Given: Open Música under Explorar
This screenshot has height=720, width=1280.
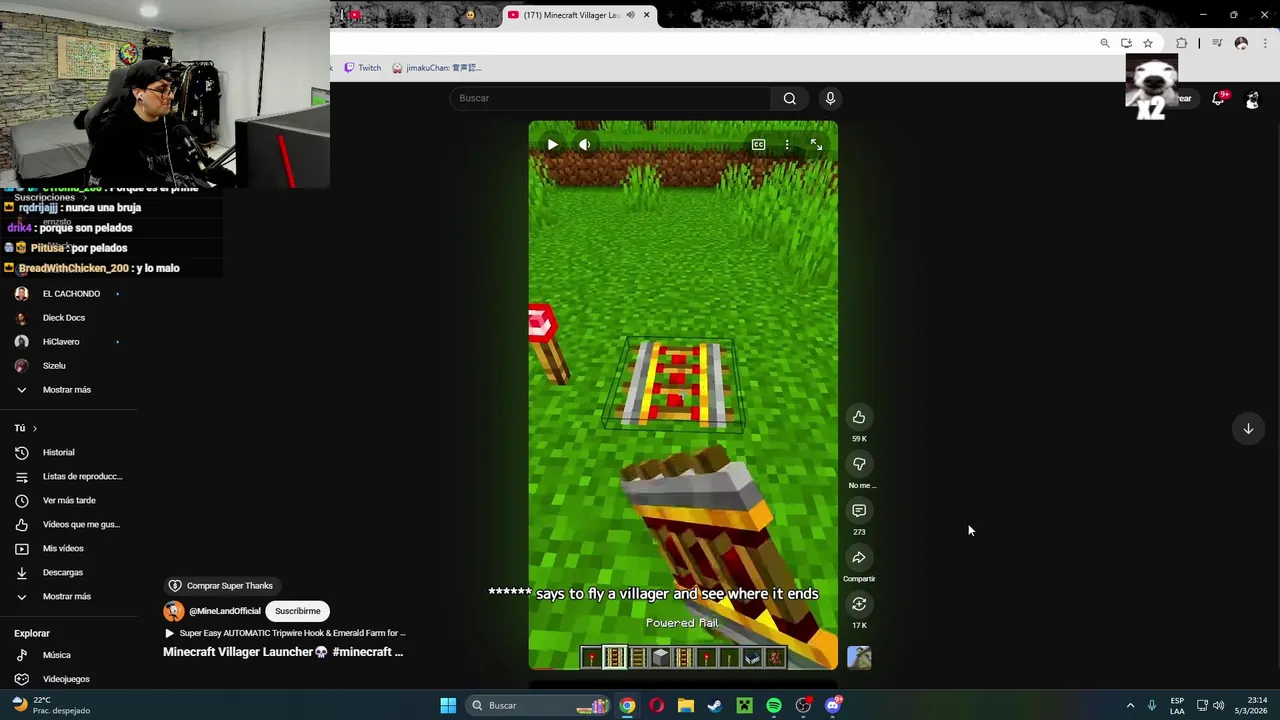Looking at the screenshot, I should [x=55, y=655].
